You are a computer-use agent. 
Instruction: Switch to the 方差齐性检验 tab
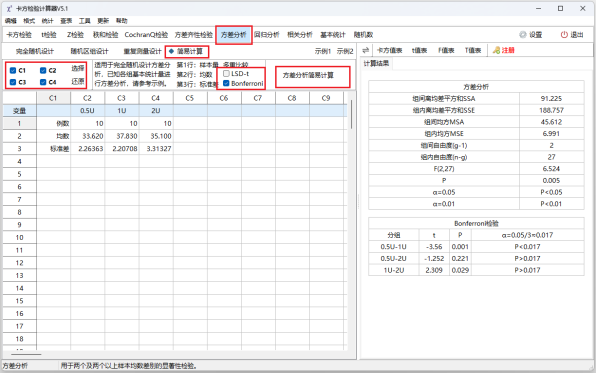193,35
